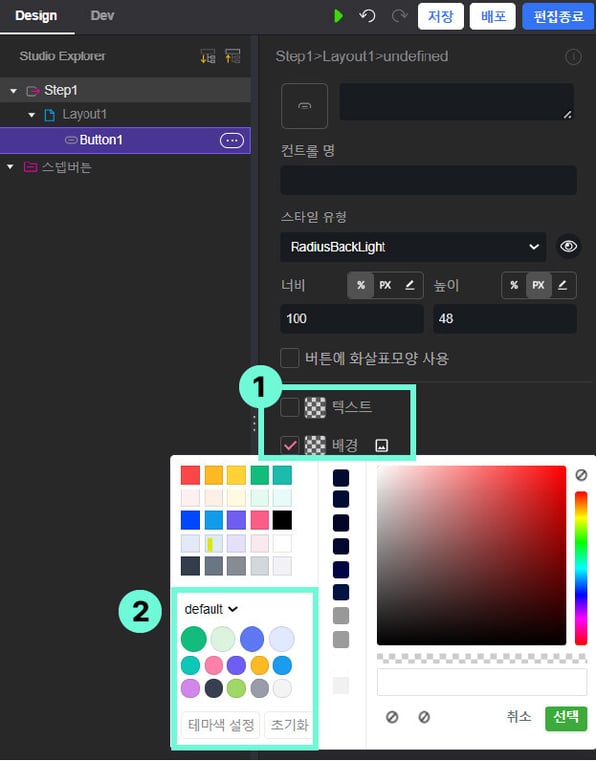Image resolution: width=596 pixels, height=761 pixels.
Task: Run preview with the green play icon
Action: [x=338, y=16]
